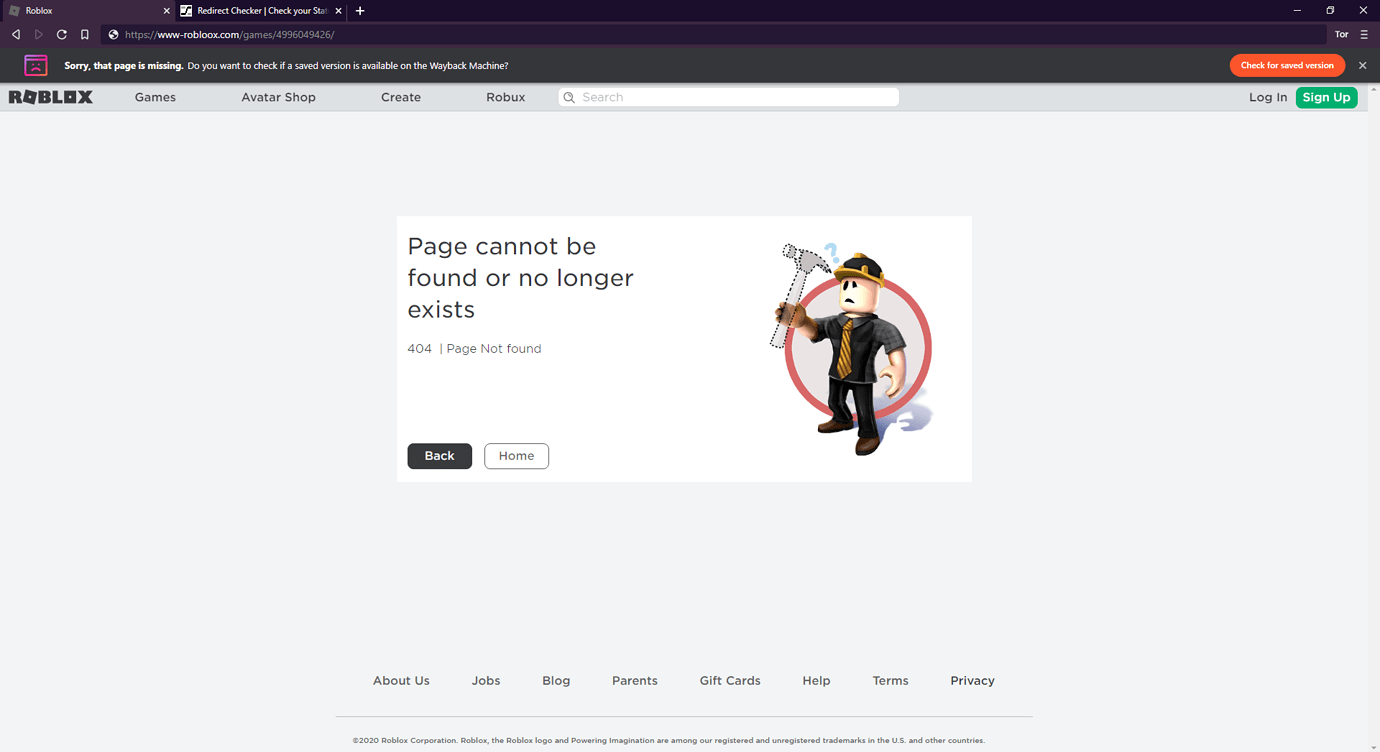Open the Games section

(x=155, y=97)
